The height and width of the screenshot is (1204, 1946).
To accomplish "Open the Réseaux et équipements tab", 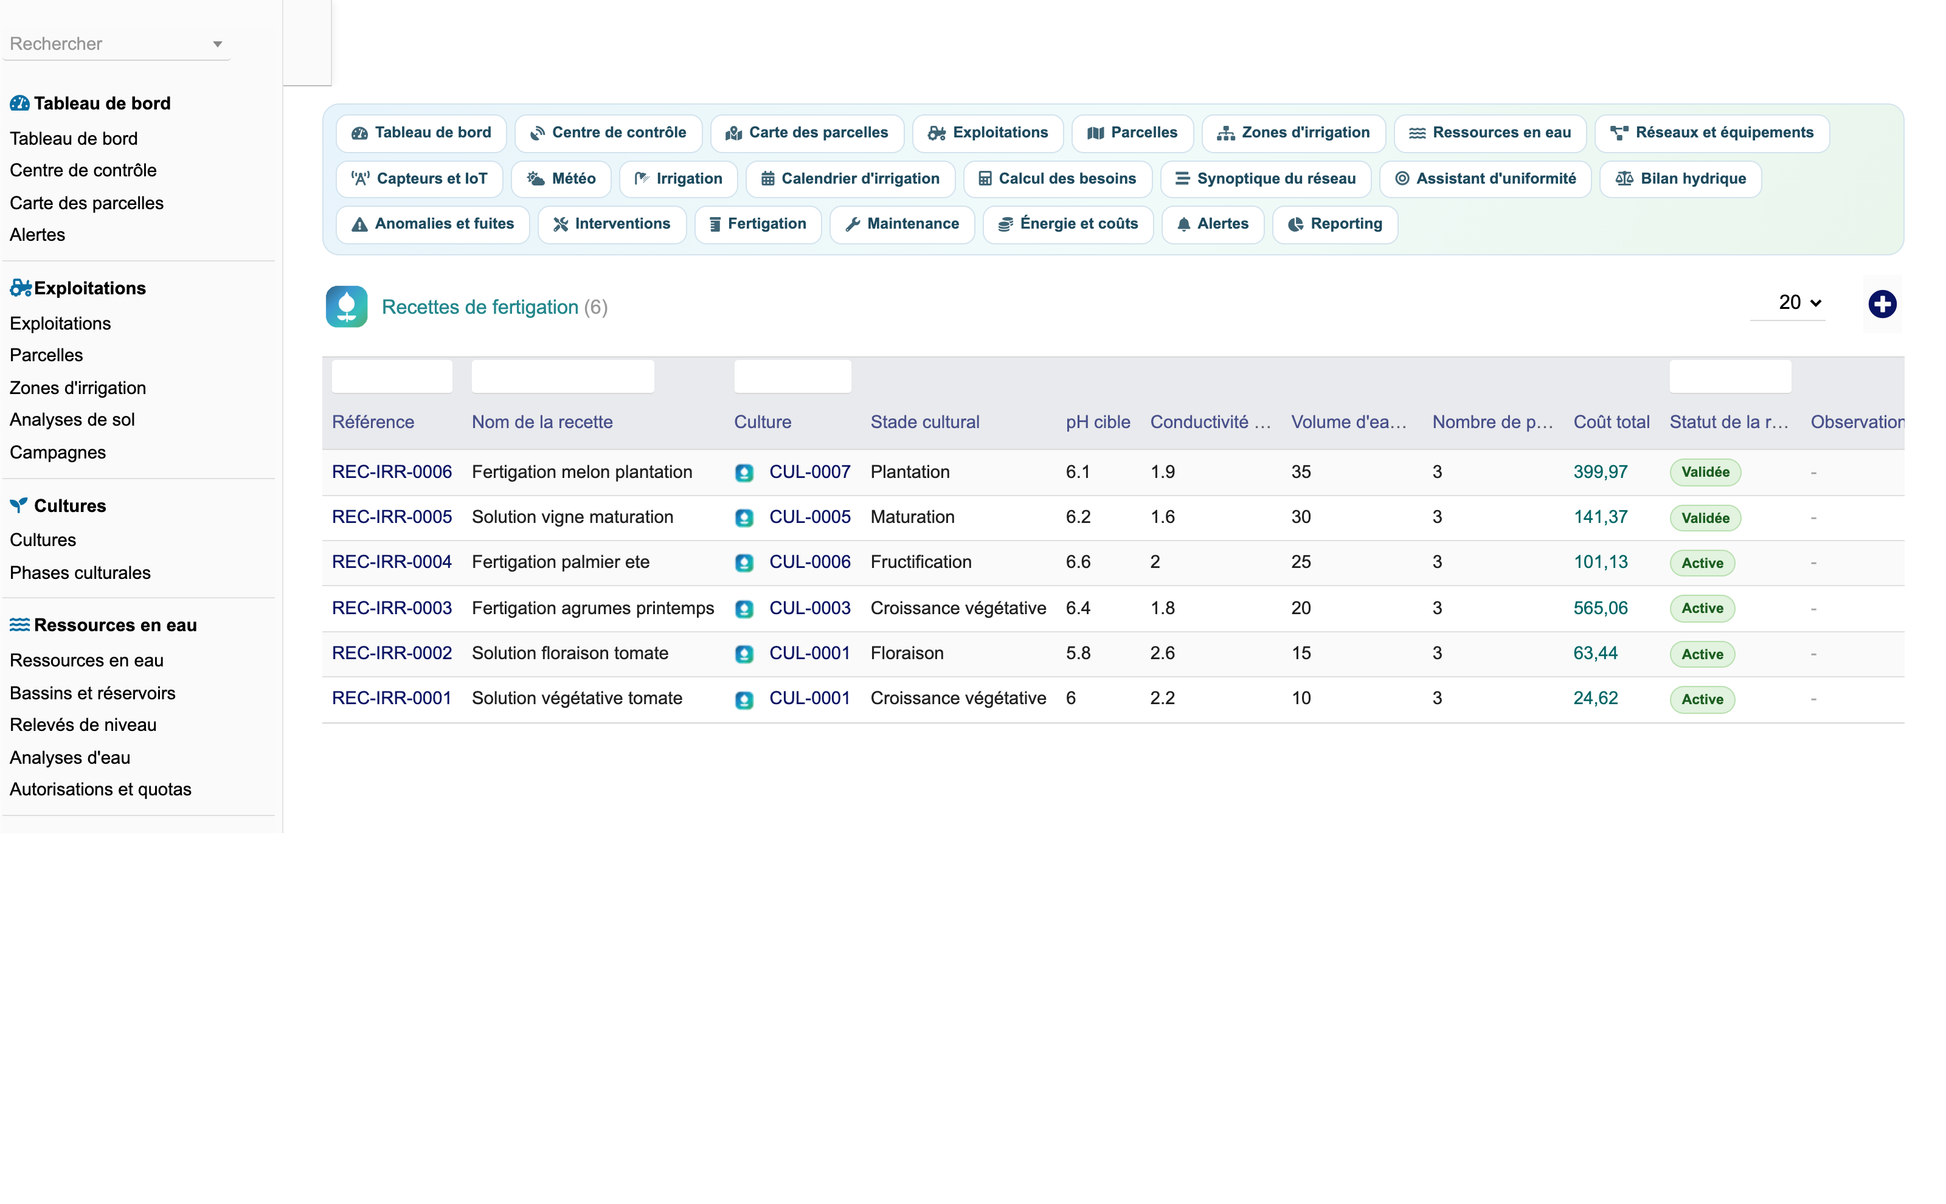I will click(x=1712, y=133).
